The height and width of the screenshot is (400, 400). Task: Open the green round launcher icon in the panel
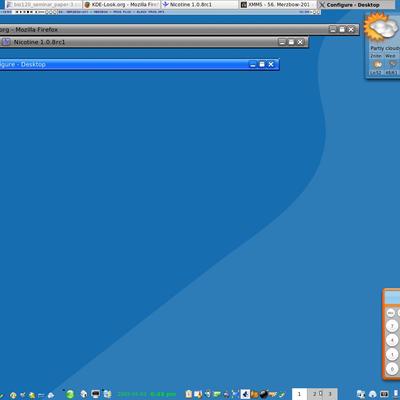pos(70,394)
